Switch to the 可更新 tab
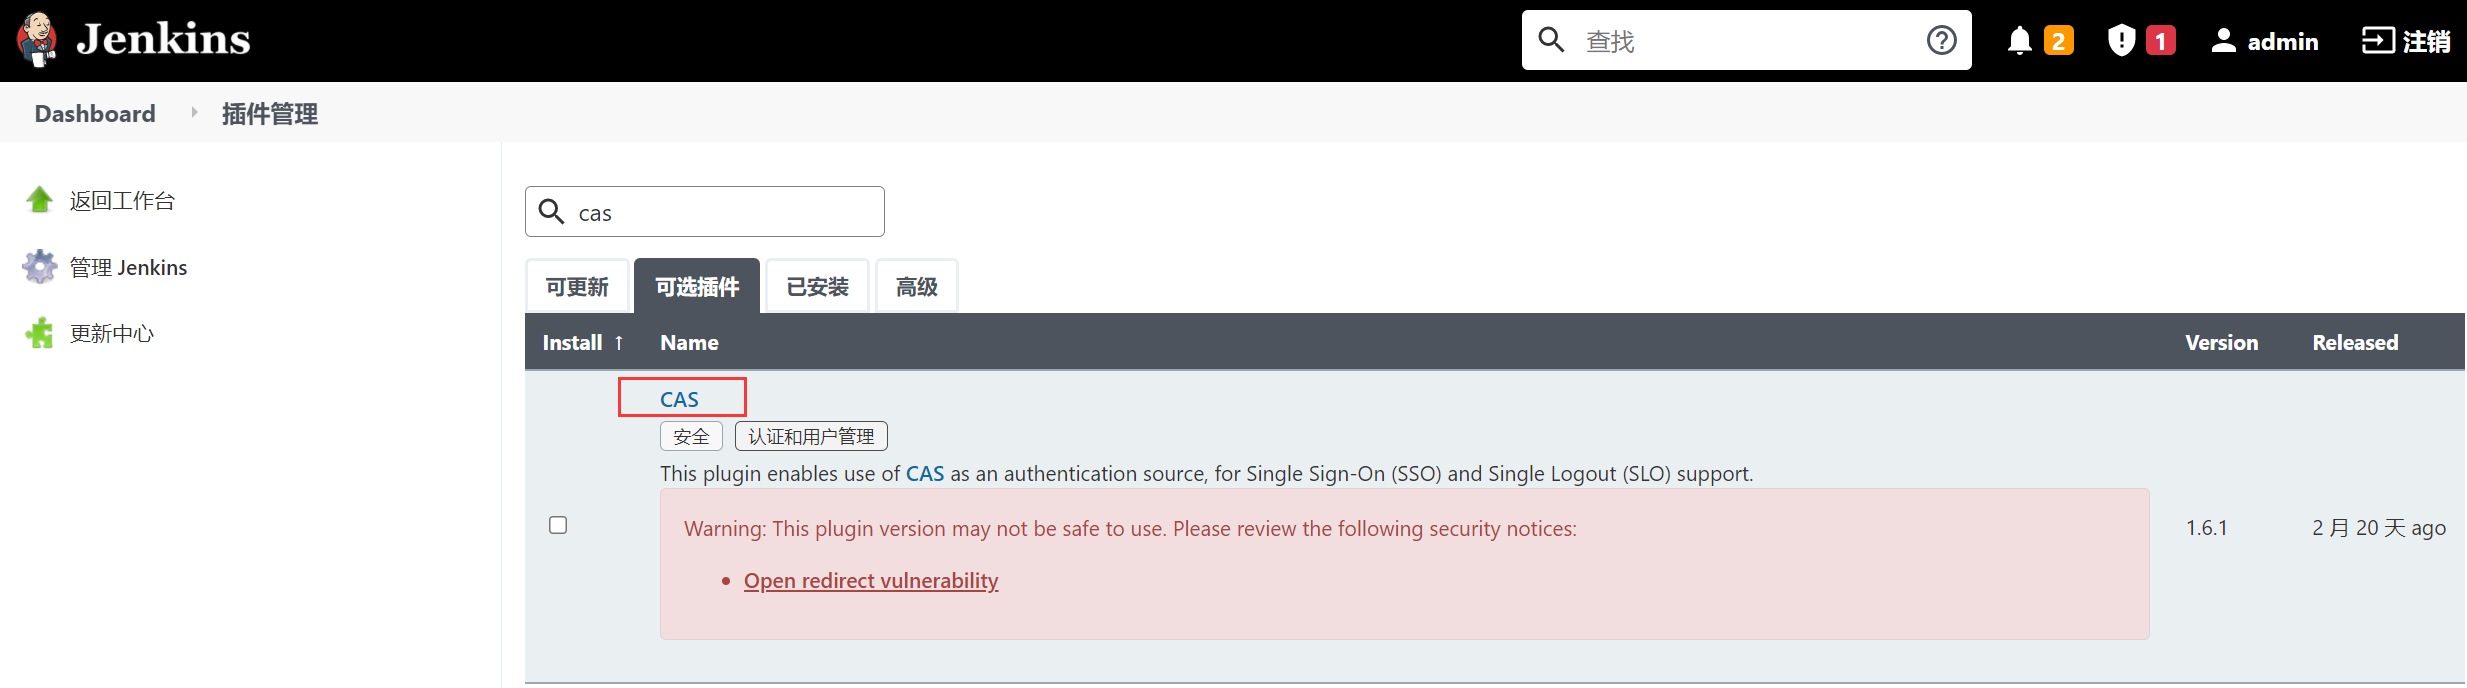 point(577,286)
